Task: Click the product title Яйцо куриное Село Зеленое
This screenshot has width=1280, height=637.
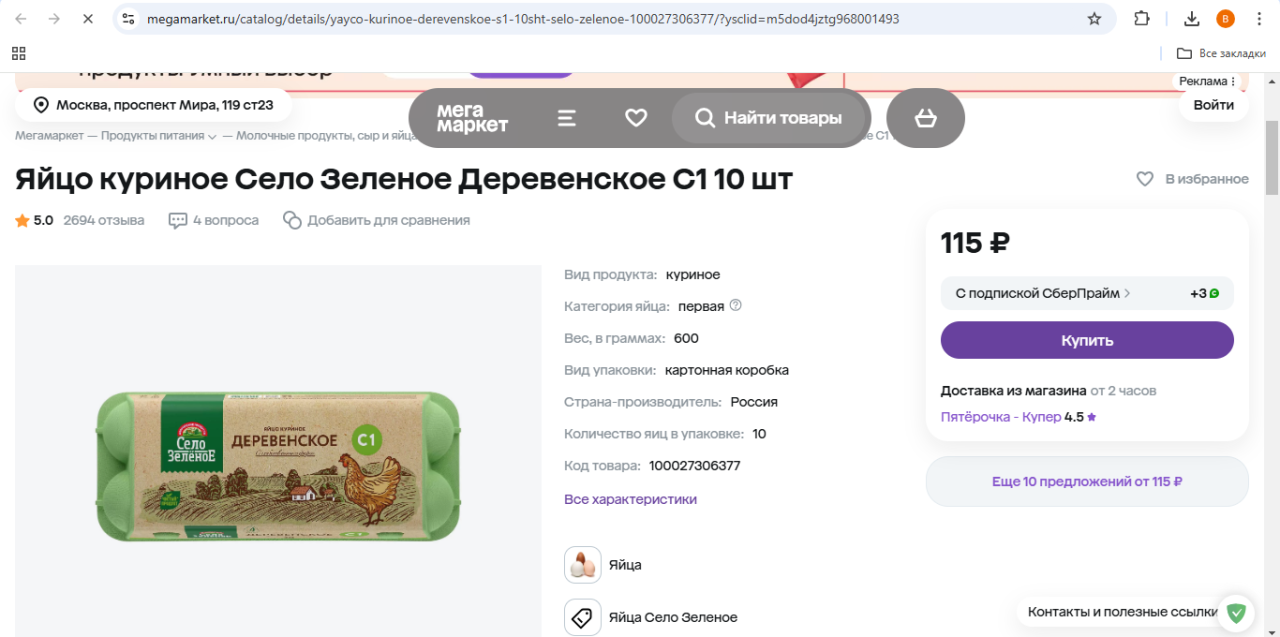Action: point(404,179)
